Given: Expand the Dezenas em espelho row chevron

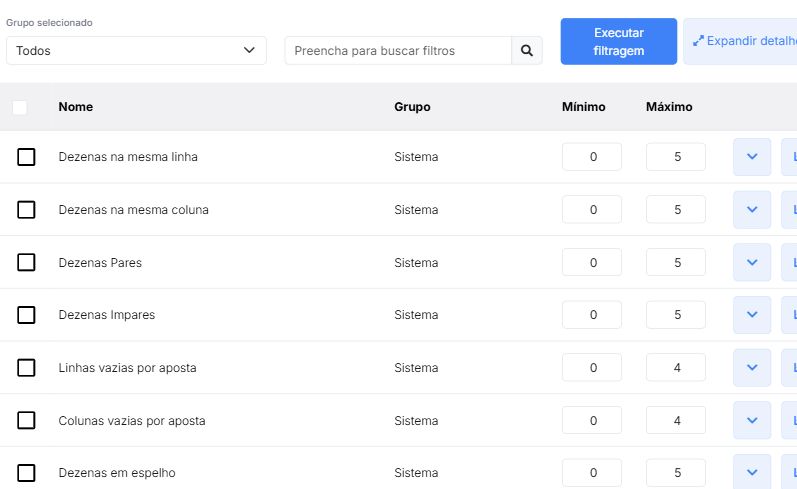Looking at the screenshot, I should pos(752,473).
